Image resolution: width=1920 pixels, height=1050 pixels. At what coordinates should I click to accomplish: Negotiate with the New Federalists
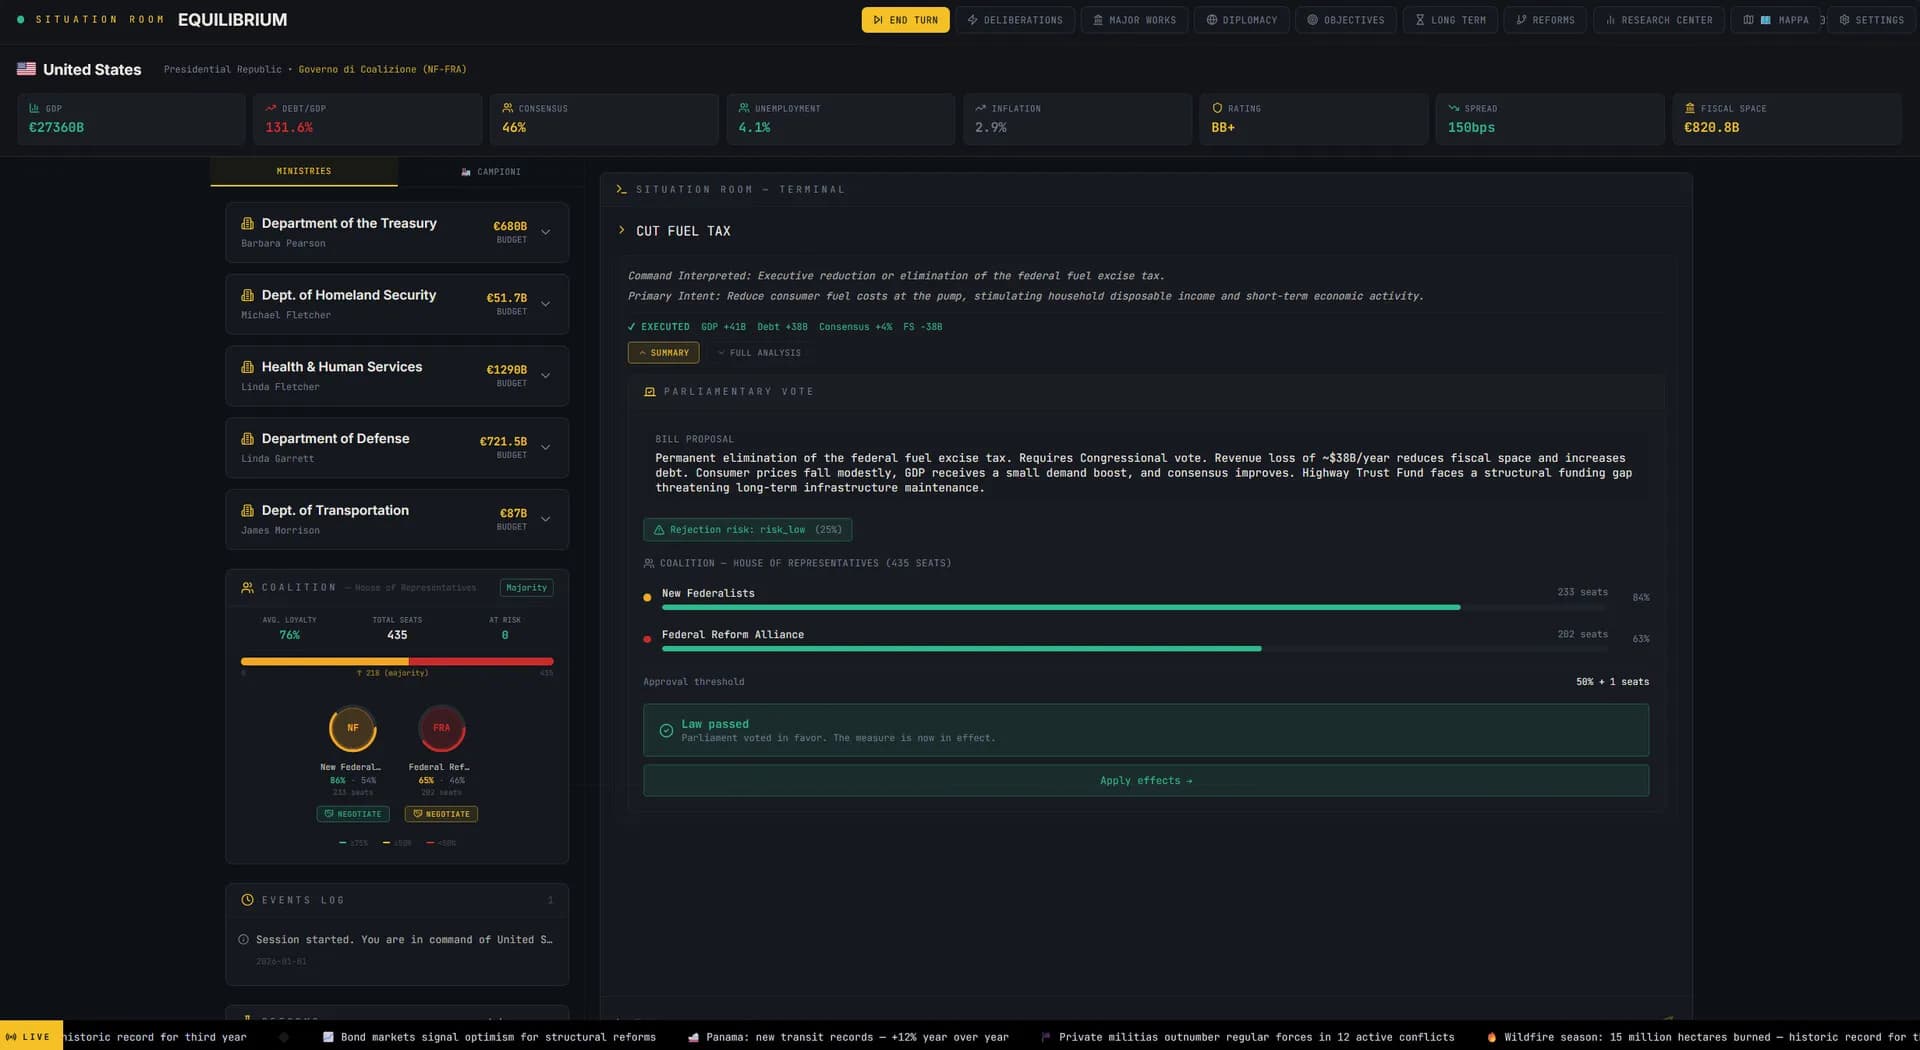[353, 814]
